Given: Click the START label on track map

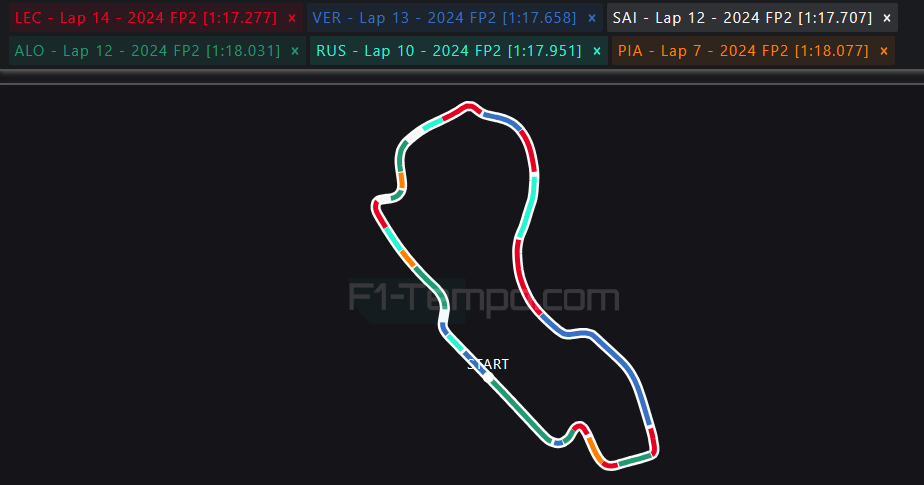Looking at the screenshot, I should coord(488,364).
